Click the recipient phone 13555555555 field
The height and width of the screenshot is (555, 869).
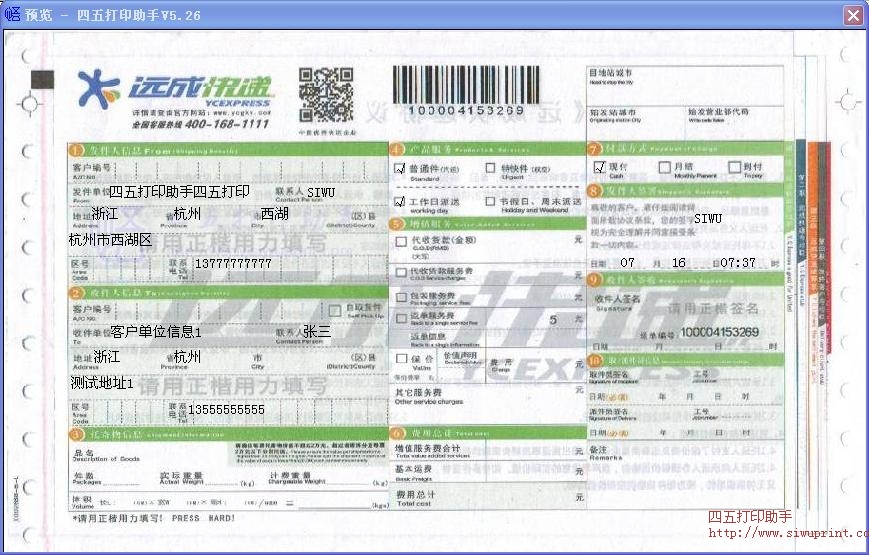coord(227,410)
